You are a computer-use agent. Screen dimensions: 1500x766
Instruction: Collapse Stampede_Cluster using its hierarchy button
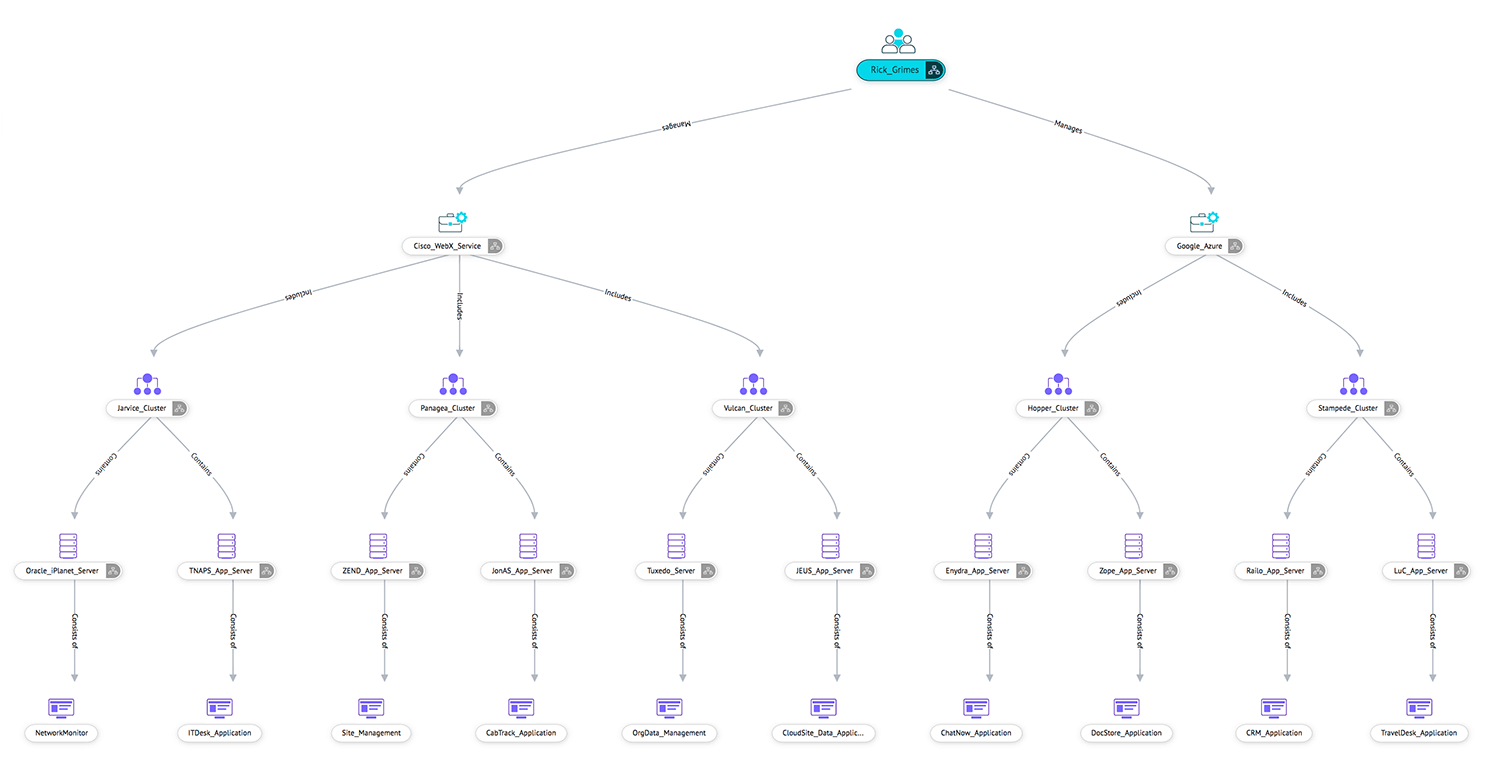tap(1390, 408)
